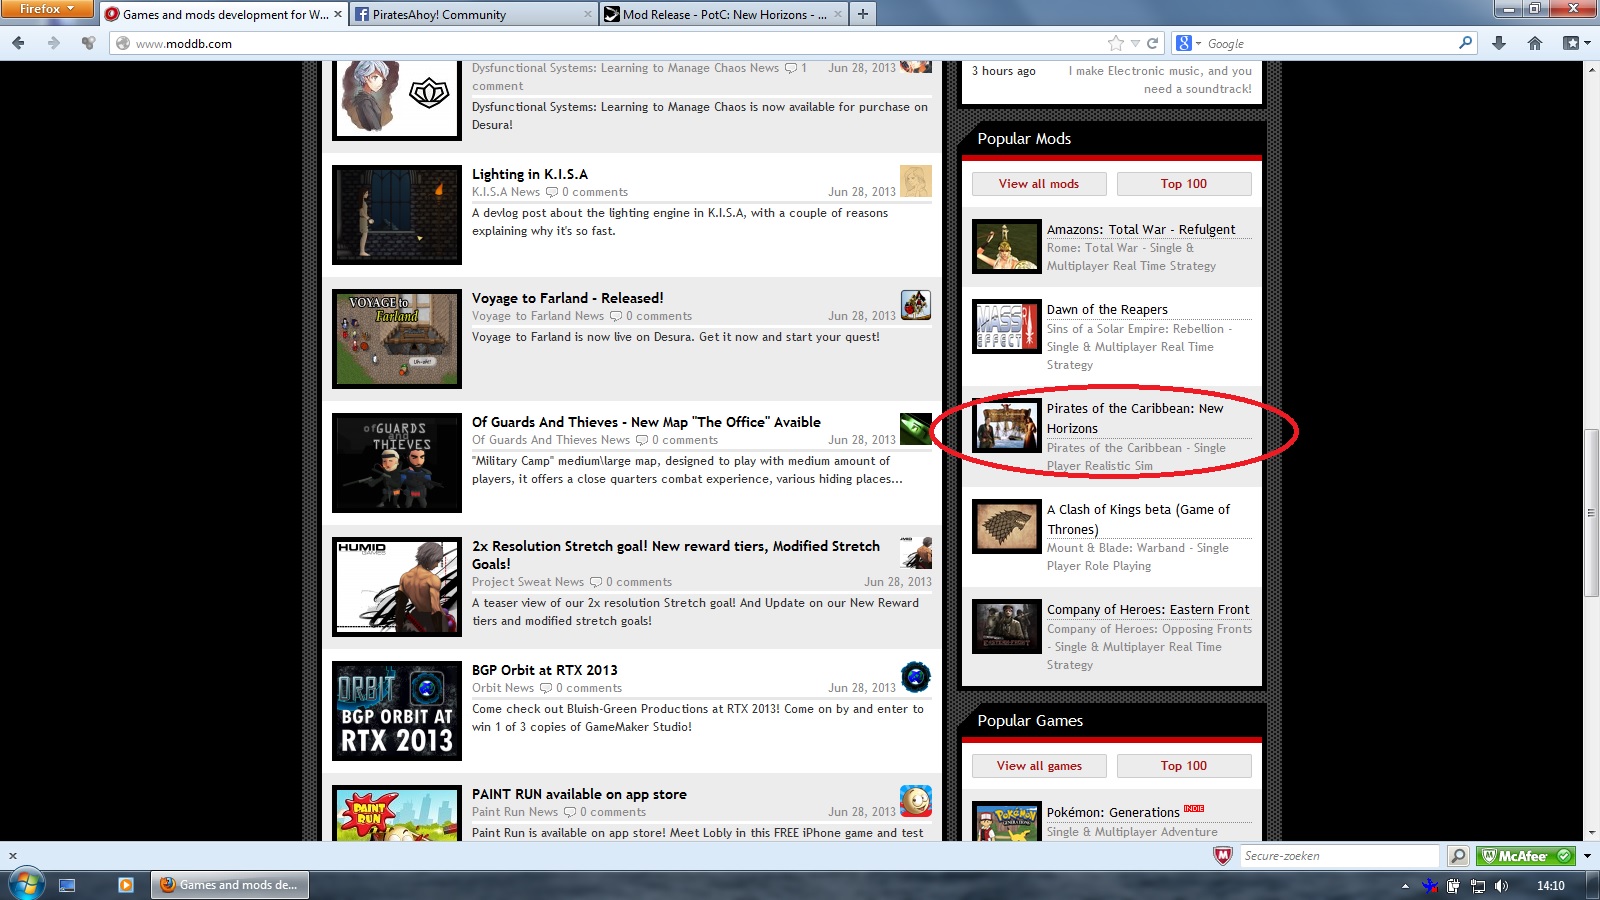Click the McAfee shield icon in the bottom bar
The image size is (1600, 900).
point(1222,856)
